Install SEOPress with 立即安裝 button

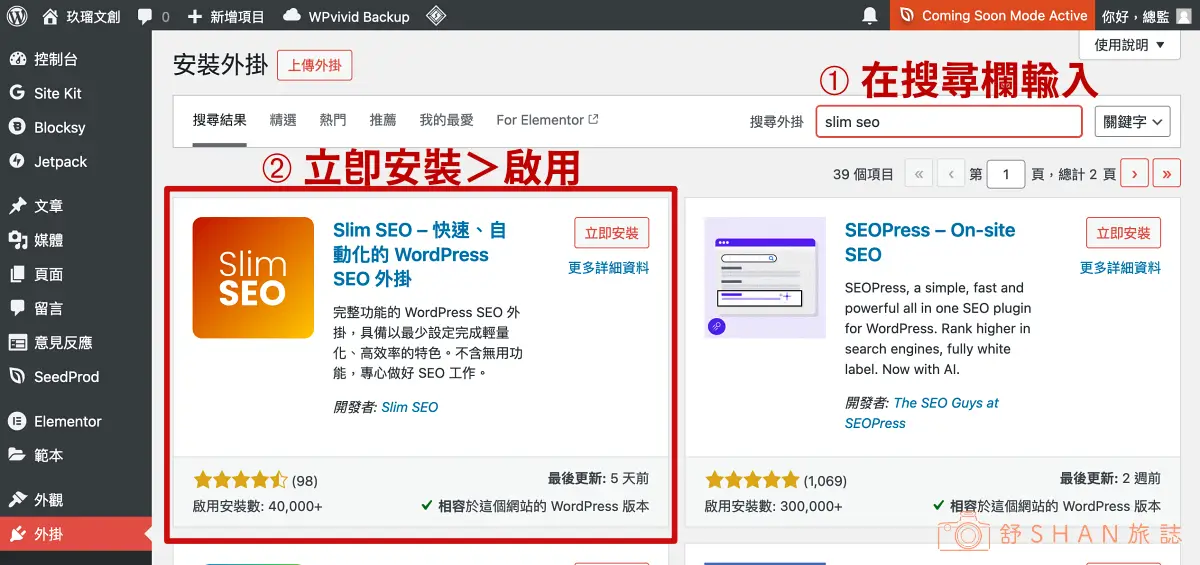(x=1123, y=233)
